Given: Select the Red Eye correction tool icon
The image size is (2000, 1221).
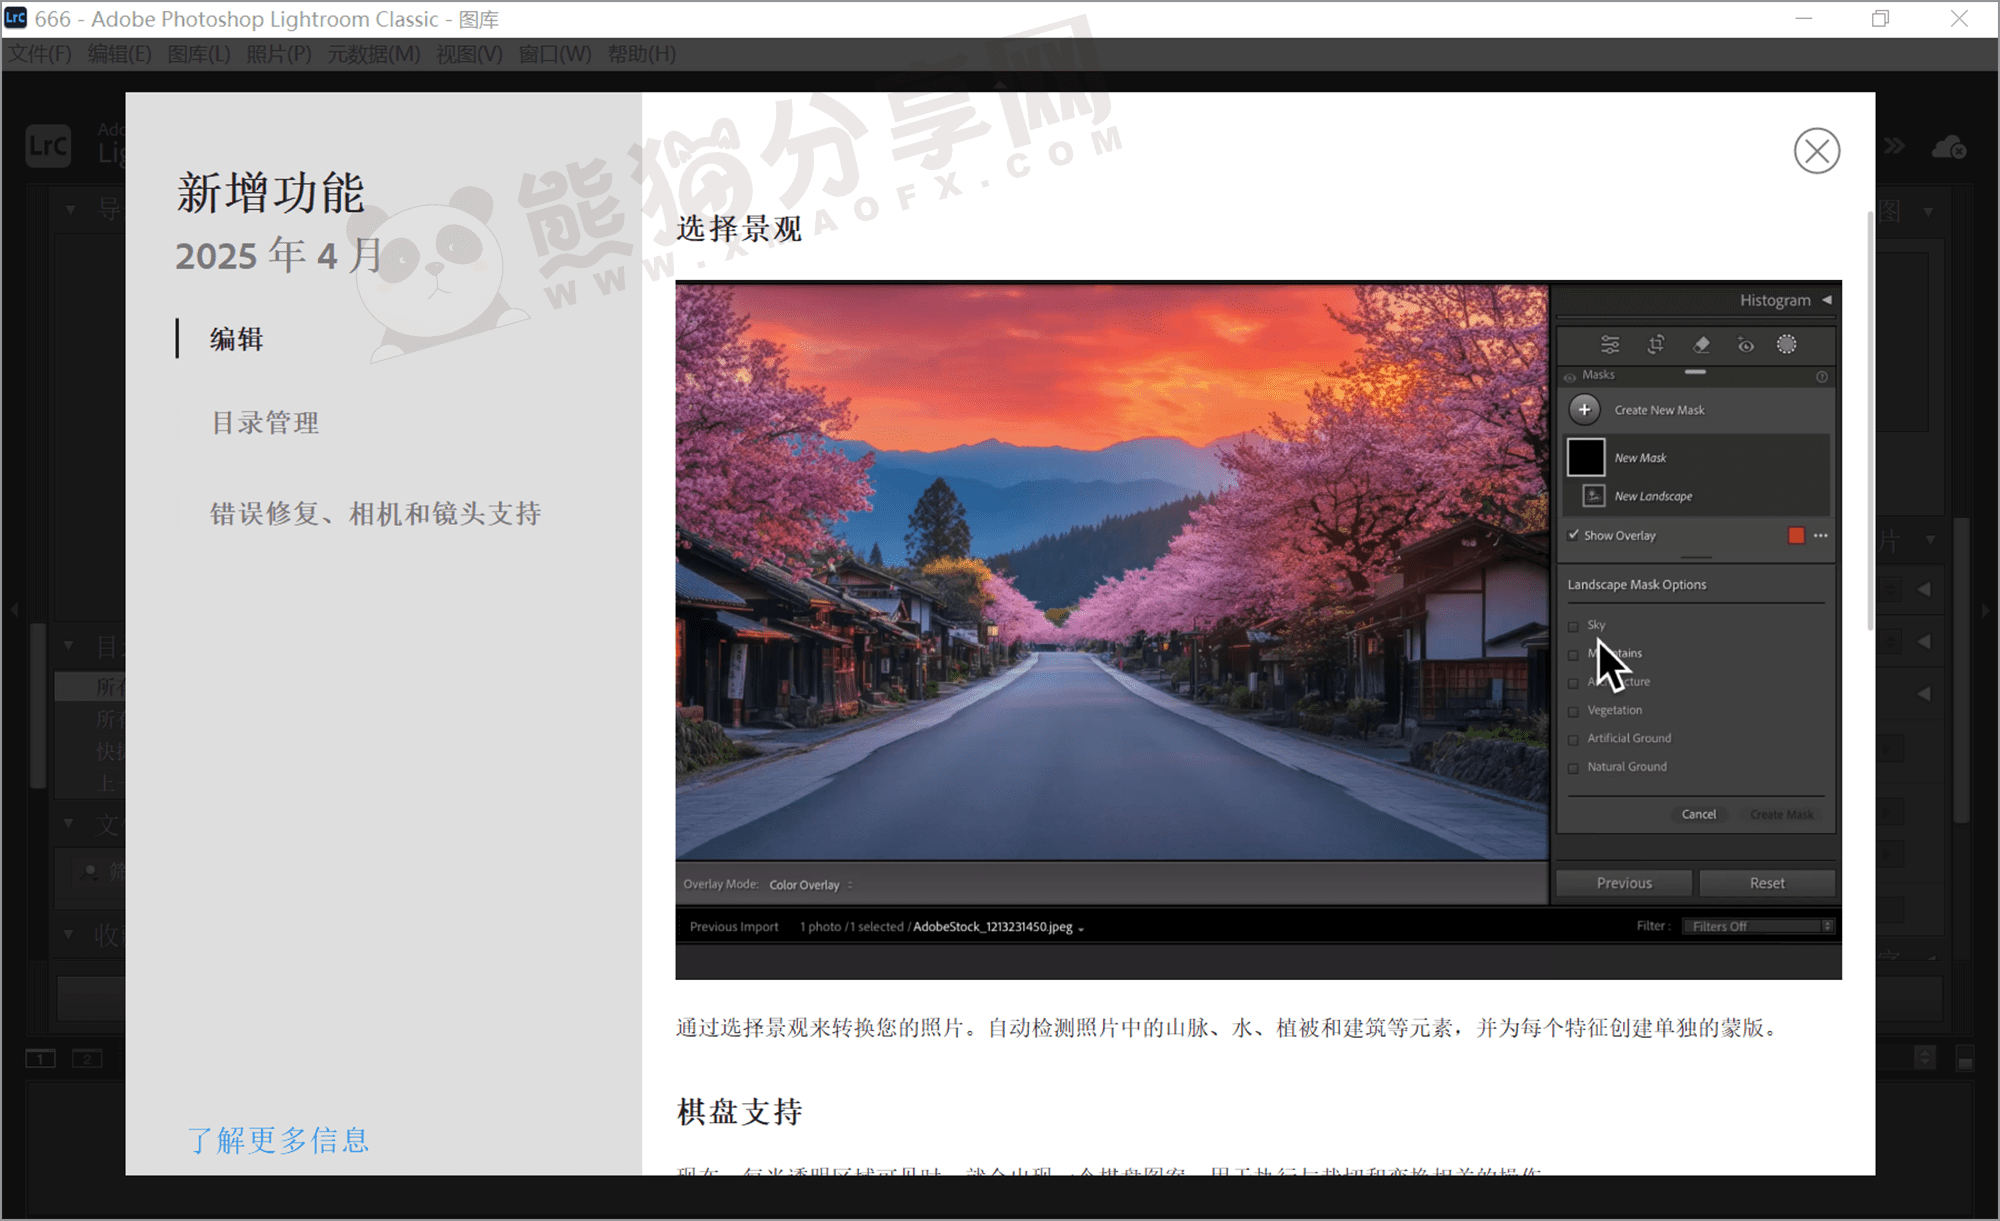Looking at the screenshot, I should pos(1746,344).
